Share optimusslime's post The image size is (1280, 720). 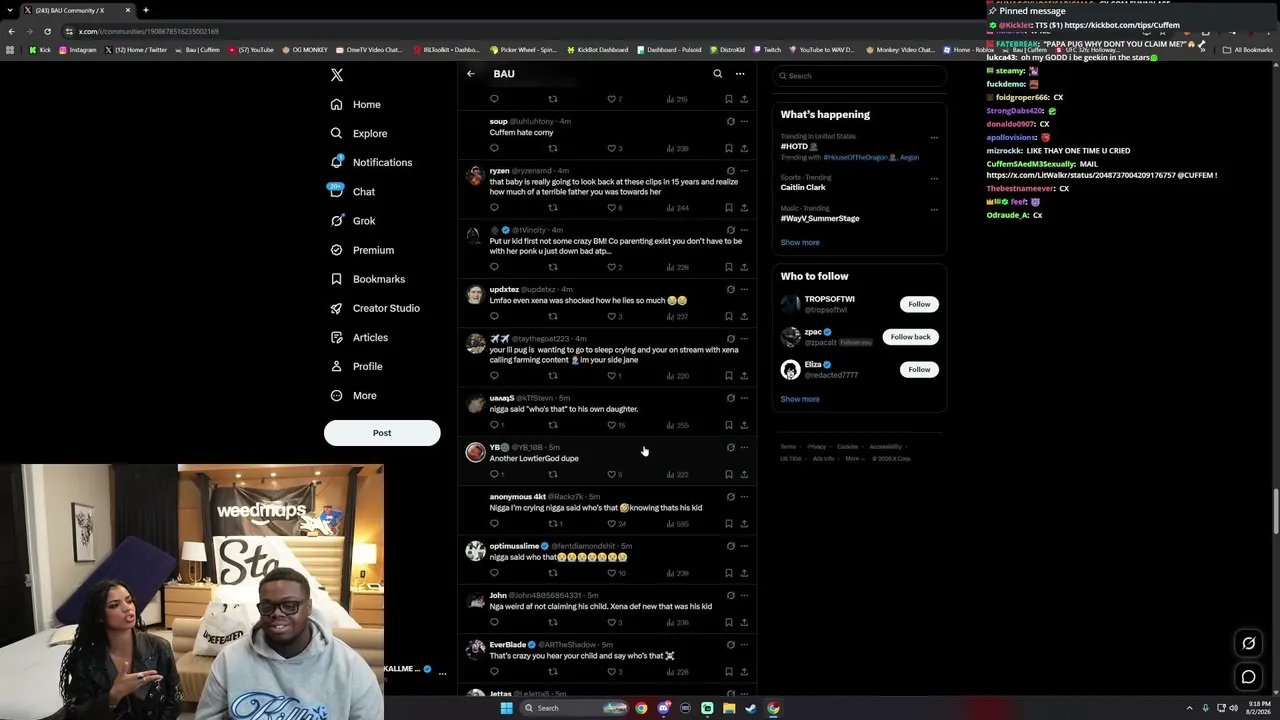[744, 573]
